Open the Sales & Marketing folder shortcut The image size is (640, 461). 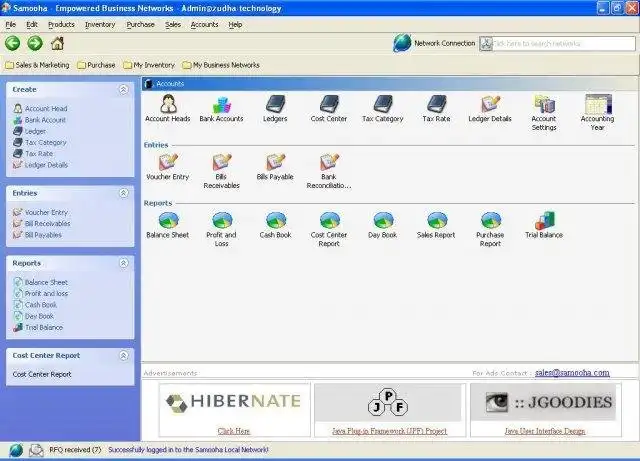point(37,65)
